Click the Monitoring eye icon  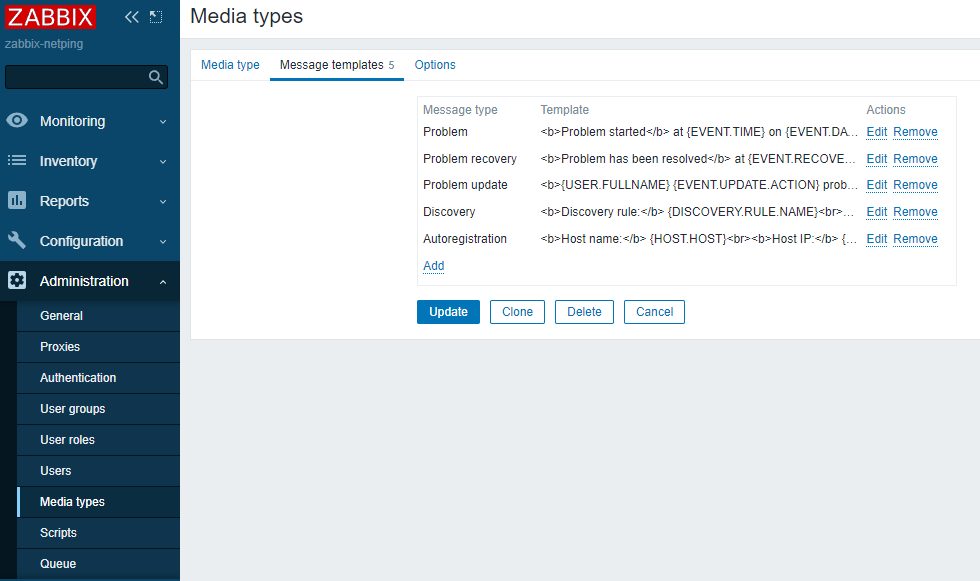point(17,121)
